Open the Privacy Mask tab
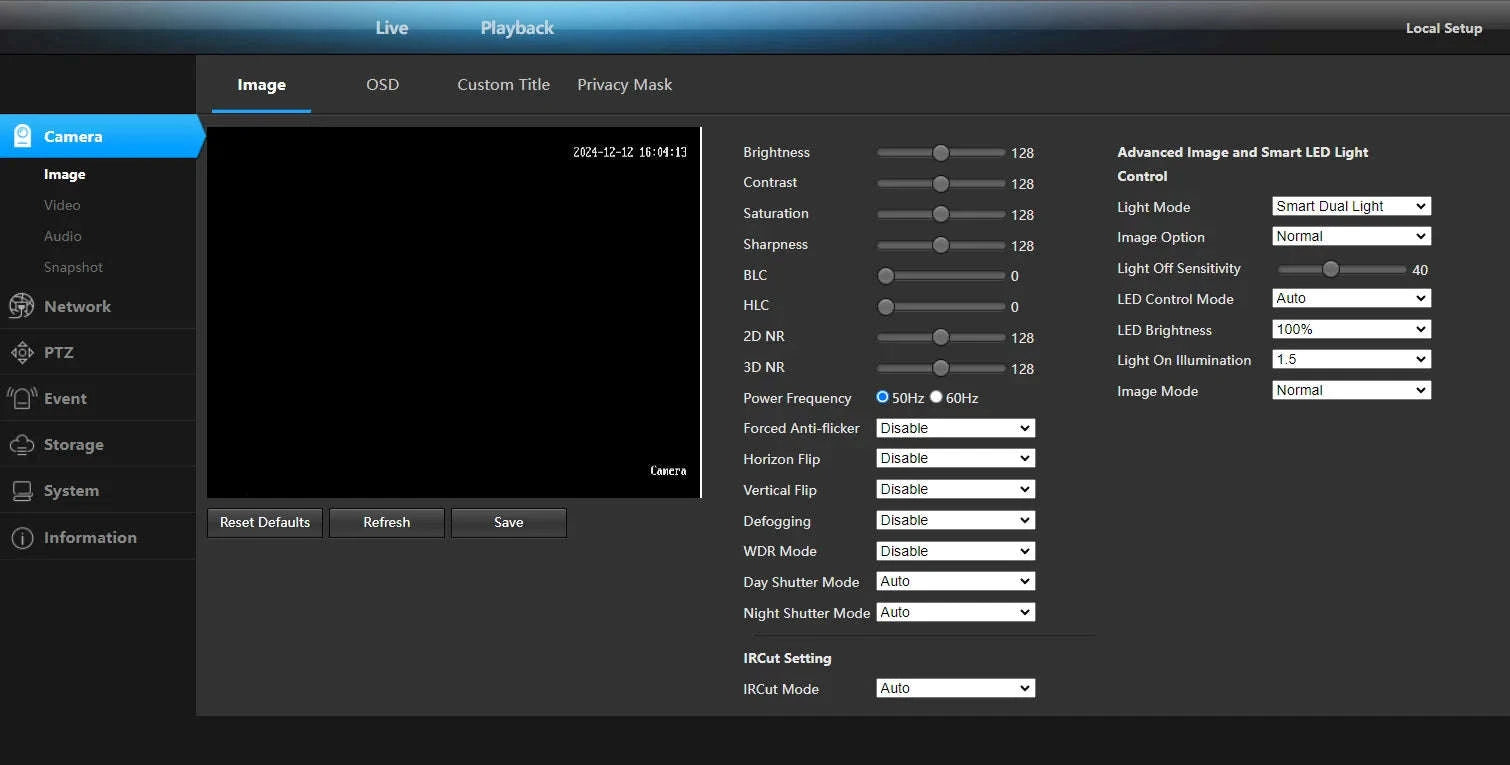Screen dimensions: 1510x765 tap(624, 84)
